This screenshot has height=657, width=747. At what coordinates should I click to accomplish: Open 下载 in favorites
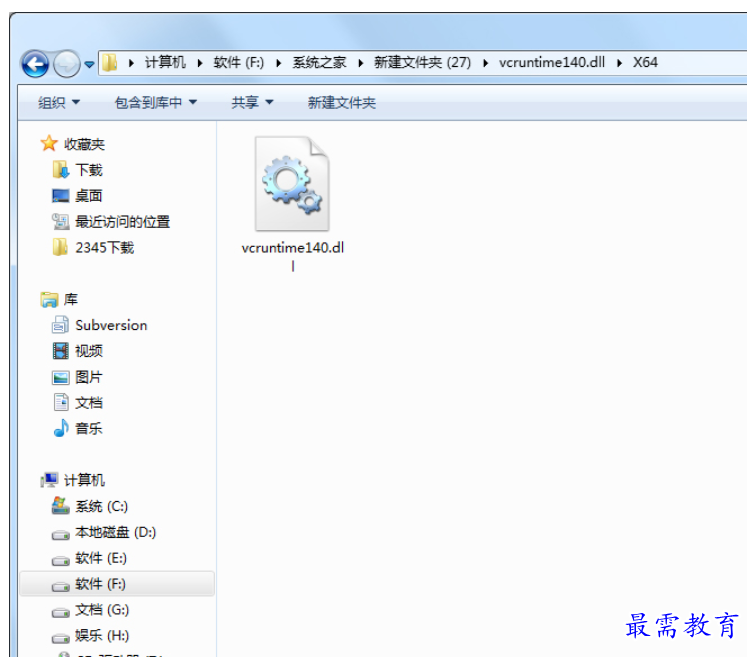pos(89,170)
